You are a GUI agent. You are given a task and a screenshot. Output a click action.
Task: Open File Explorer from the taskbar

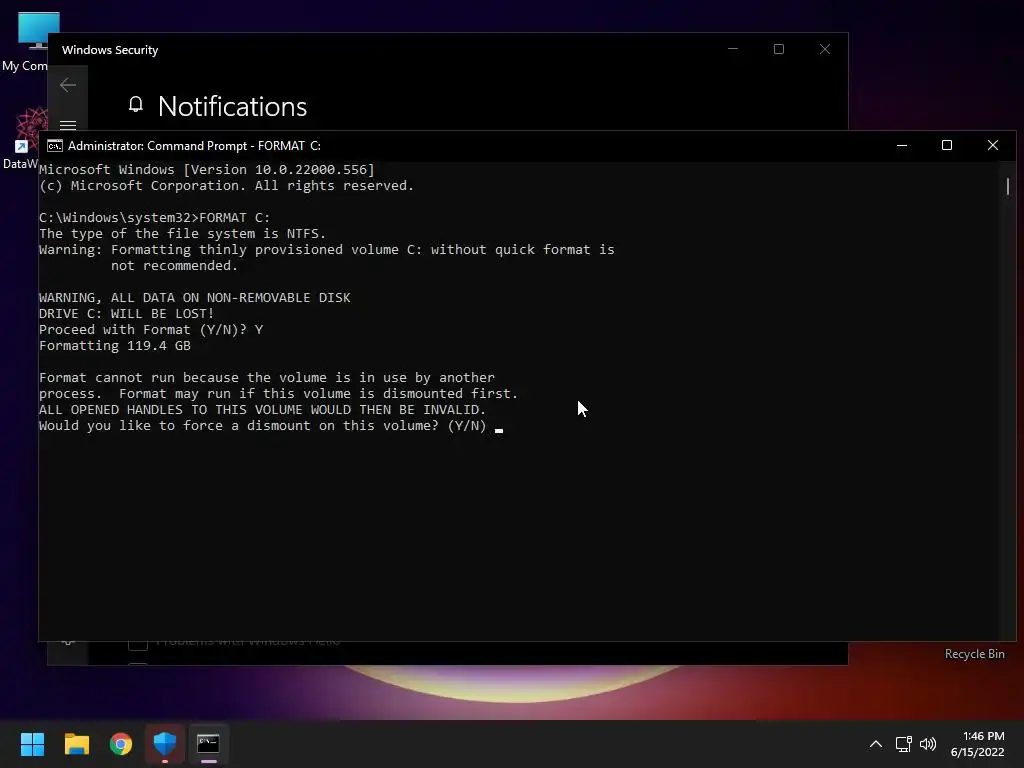coord(76,744)
